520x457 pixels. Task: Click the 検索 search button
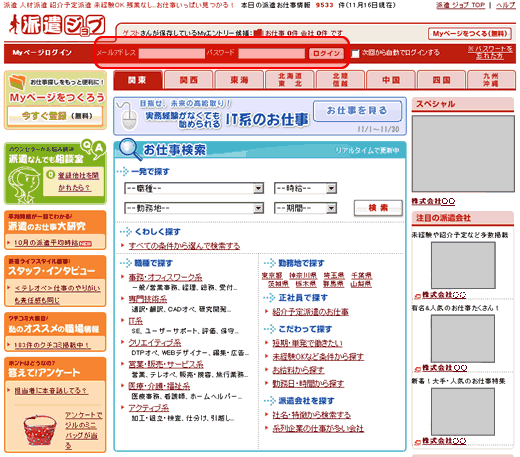point(378,208)
